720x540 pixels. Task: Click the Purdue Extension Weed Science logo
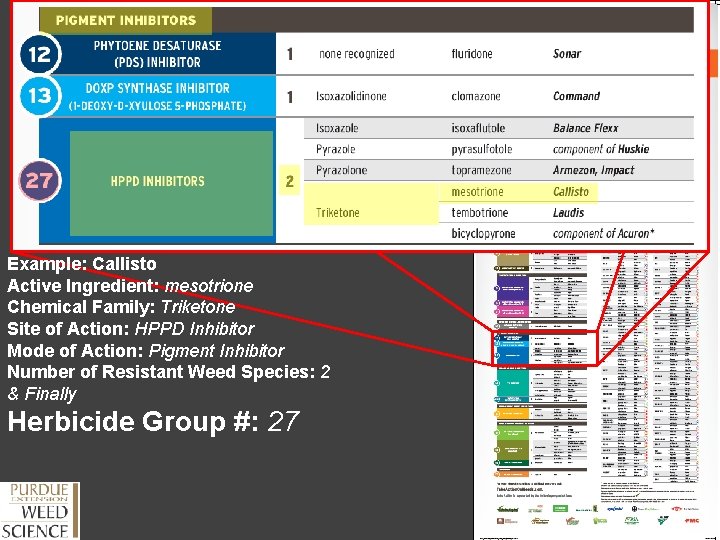point(40,511)
